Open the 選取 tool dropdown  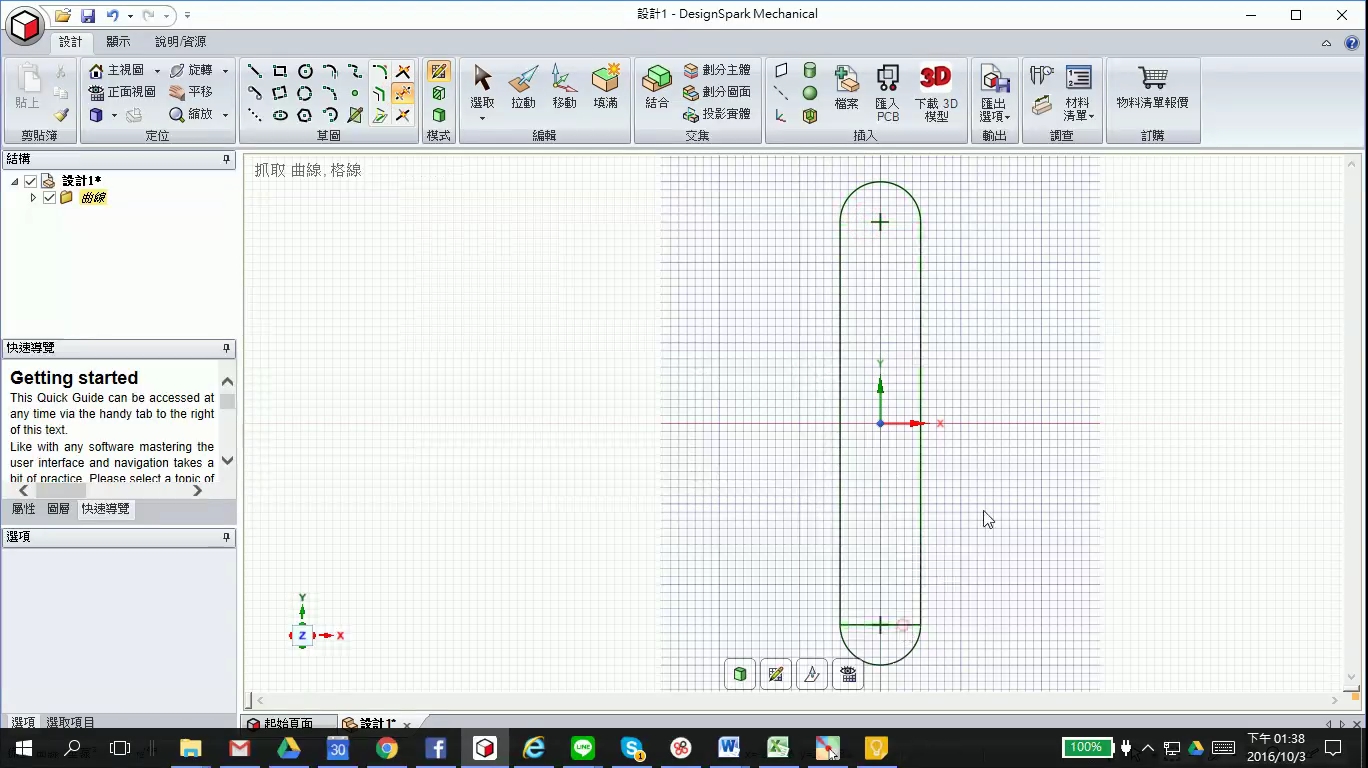pos(482,118)
